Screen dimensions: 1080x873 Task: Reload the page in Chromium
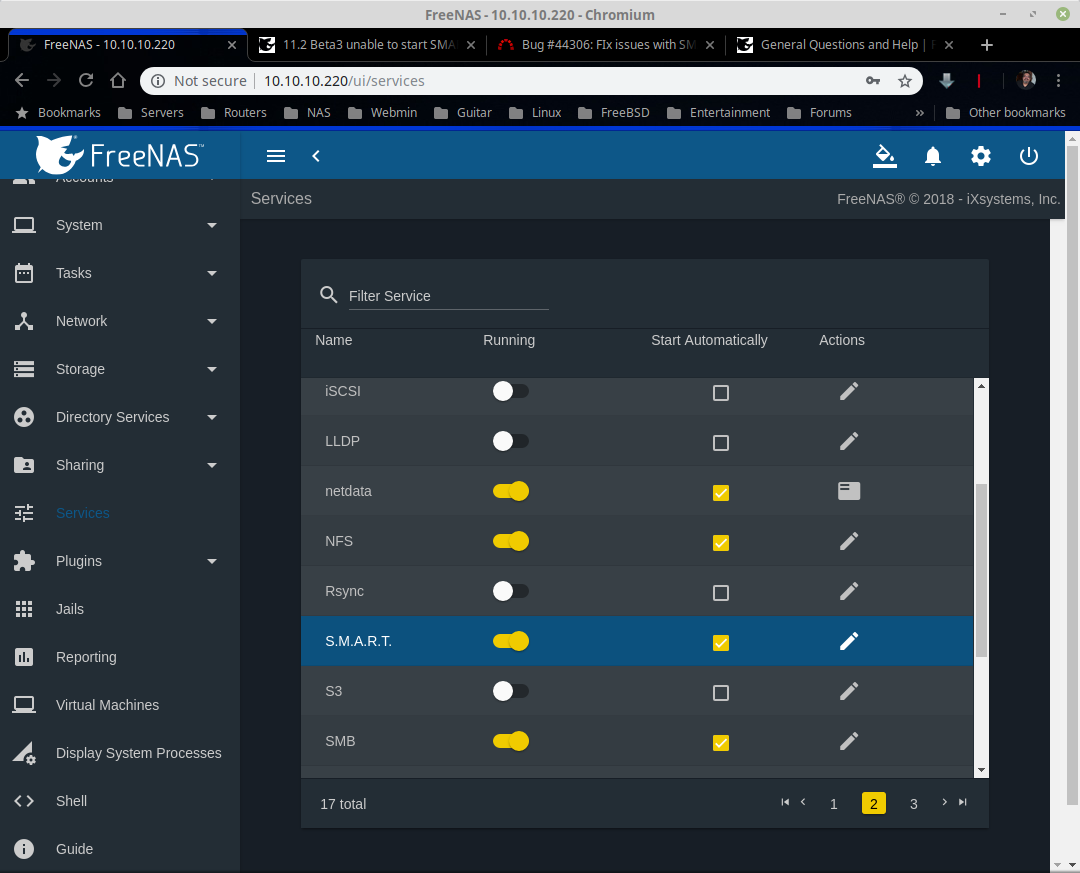click(86, 81)
